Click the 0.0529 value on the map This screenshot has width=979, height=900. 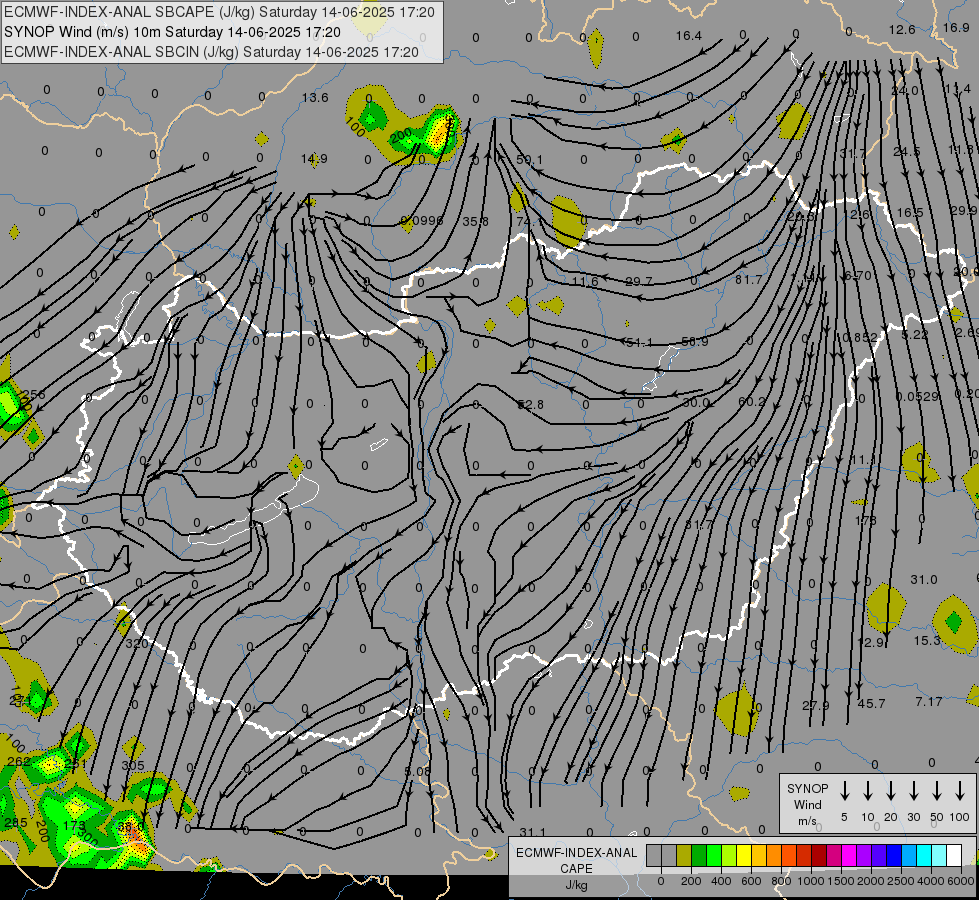point(917,397)
